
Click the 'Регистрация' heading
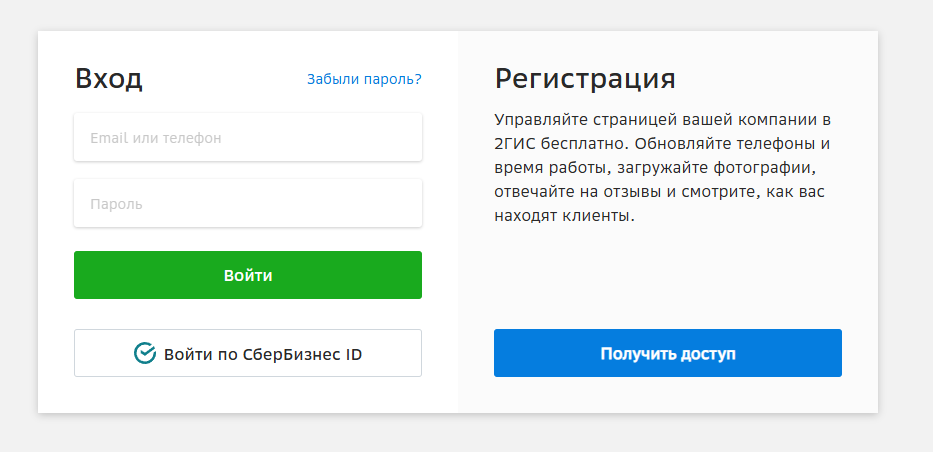pyautogui.click(x=585, y=79)
